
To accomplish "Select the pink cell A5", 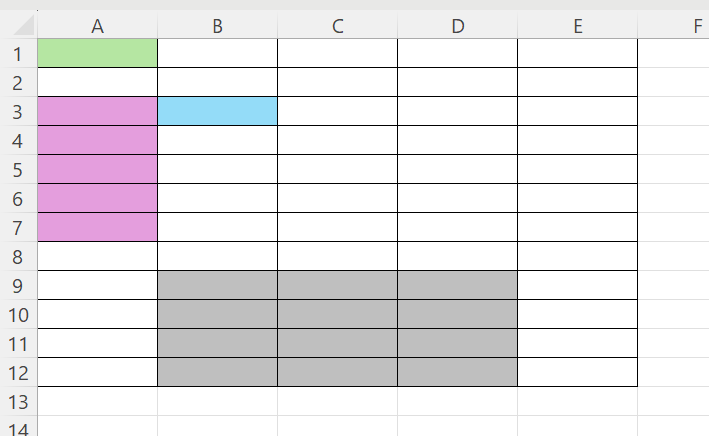I will pyautogui.click(x=97, y=169).
